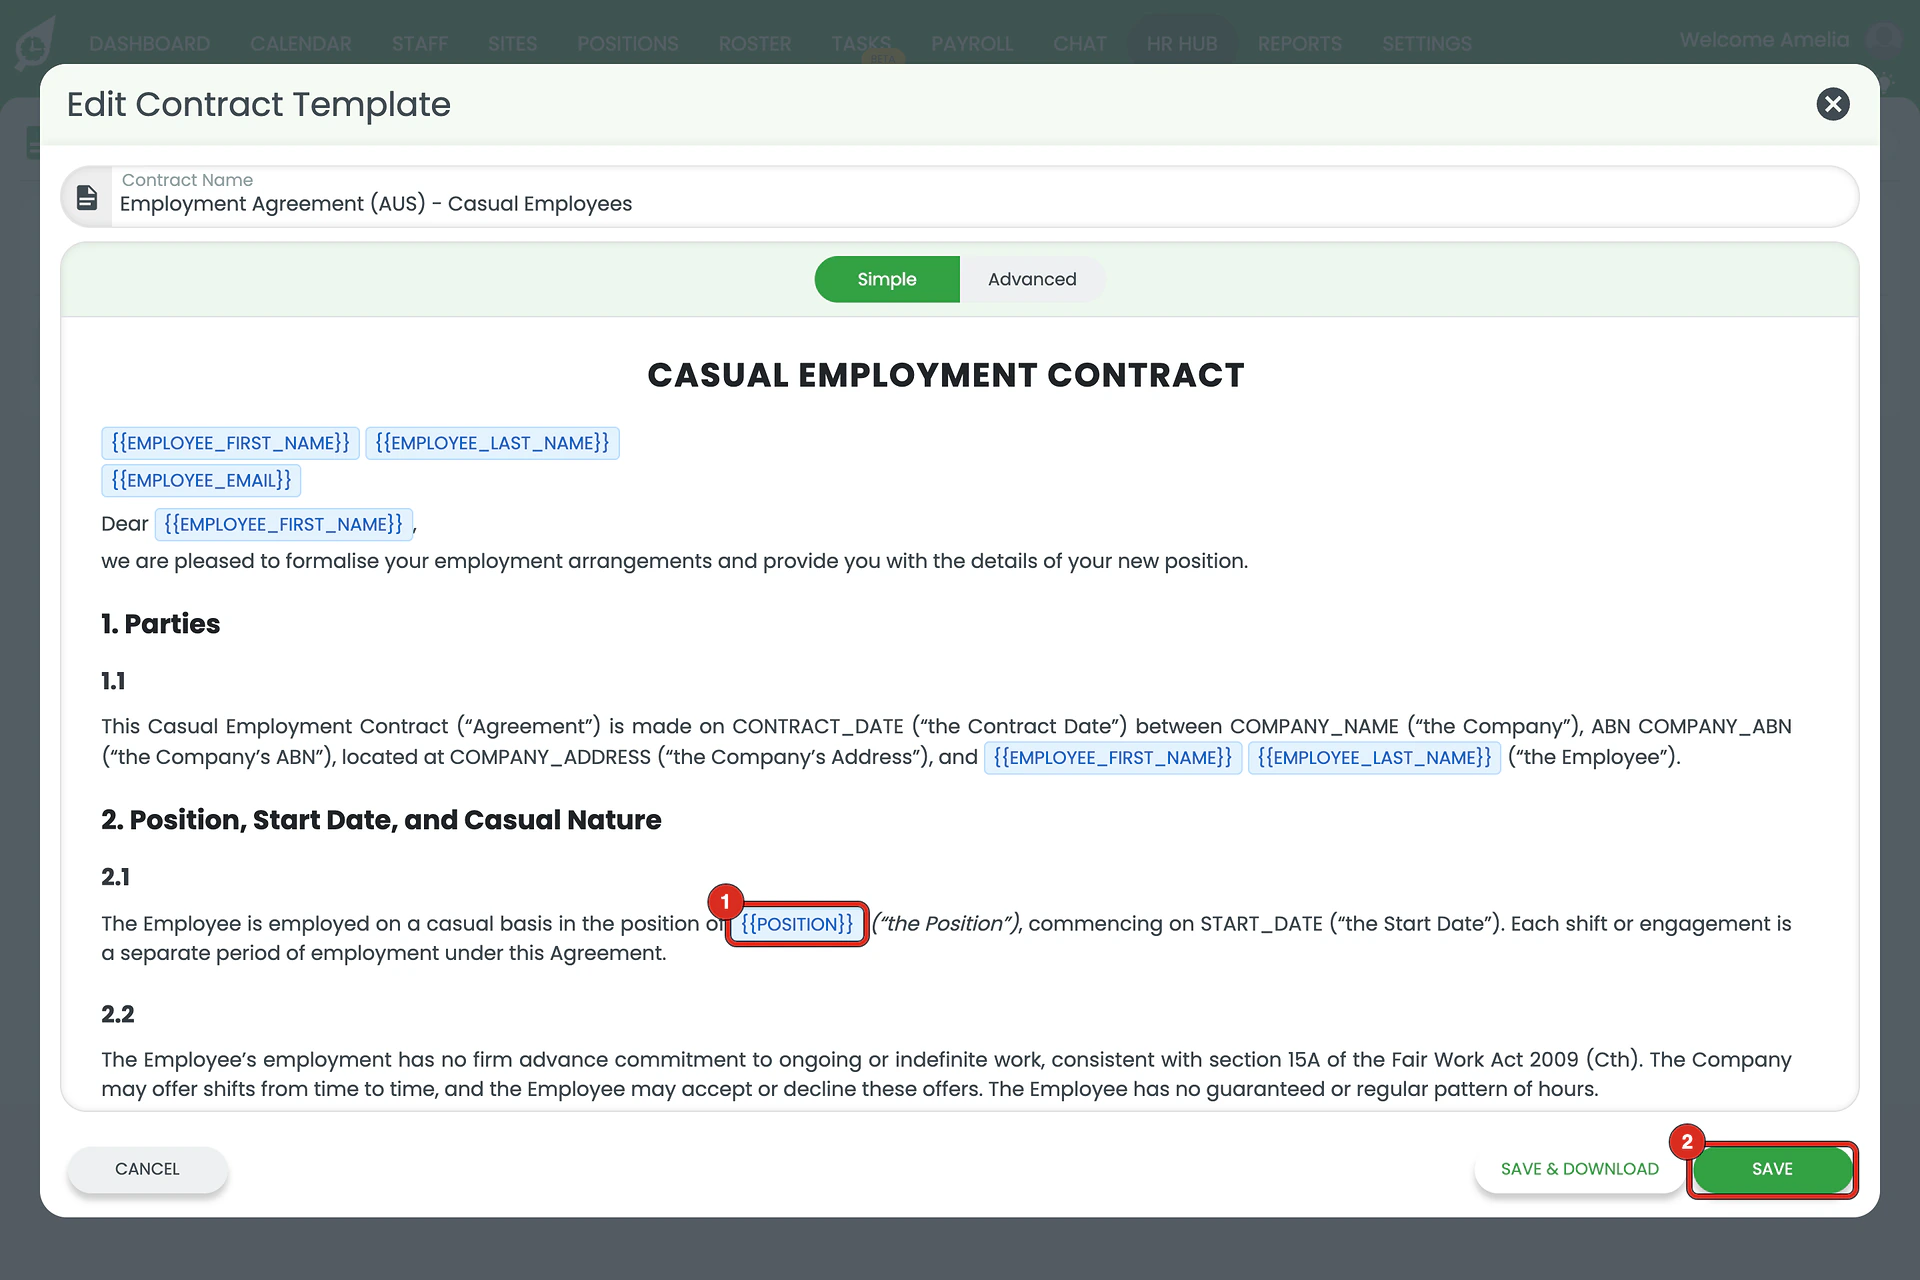Click CONTRACT_DATE text in clause 1.1

pos(818,727)
